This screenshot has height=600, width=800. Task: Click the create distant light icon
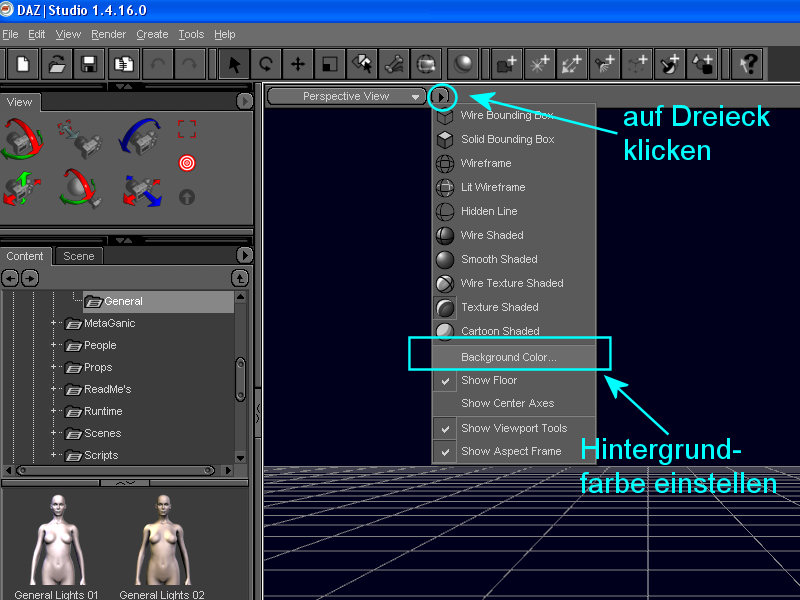click(572, 64)
